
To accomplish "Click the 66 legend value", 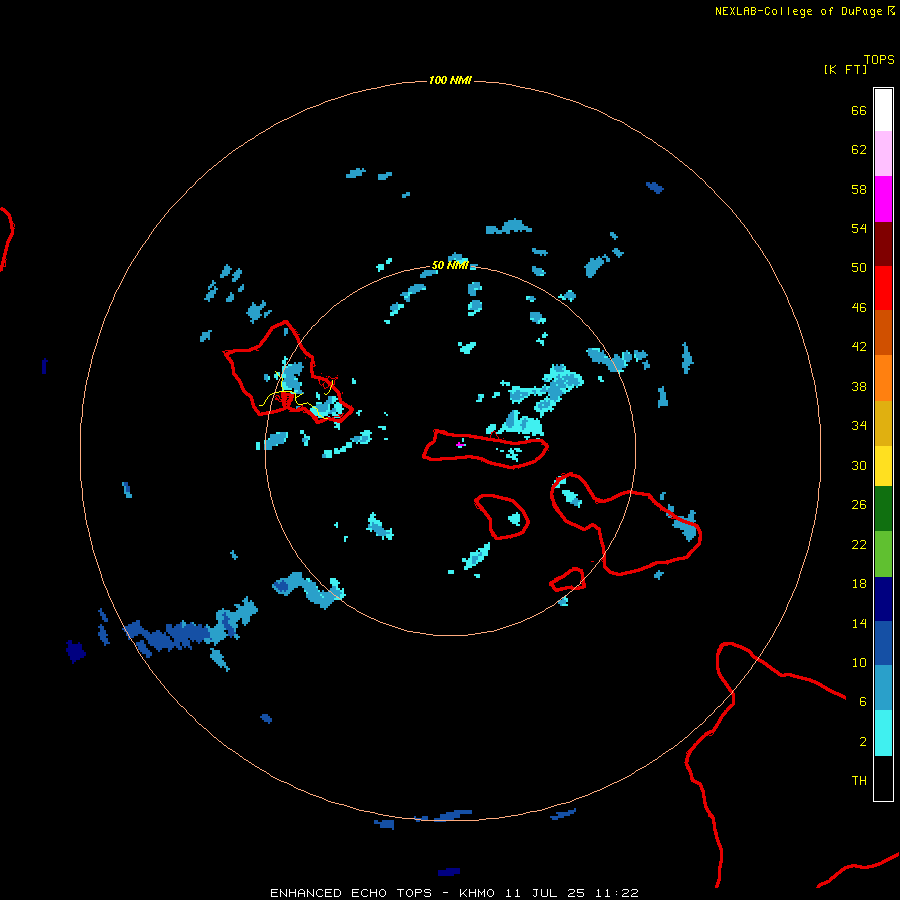I will (x=859, y=111).
